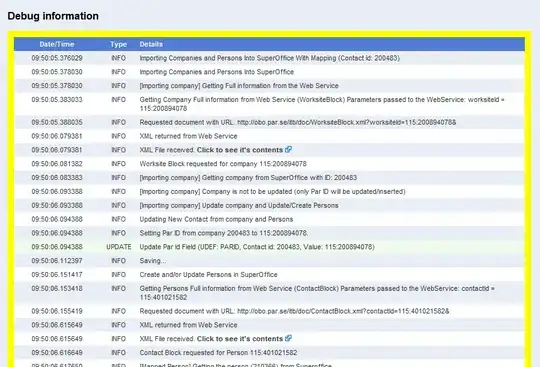Select 'Create and/or Update Persons in SuperOffice'
The height and width of the screenshot is (367, 540).
coord(208,275)
